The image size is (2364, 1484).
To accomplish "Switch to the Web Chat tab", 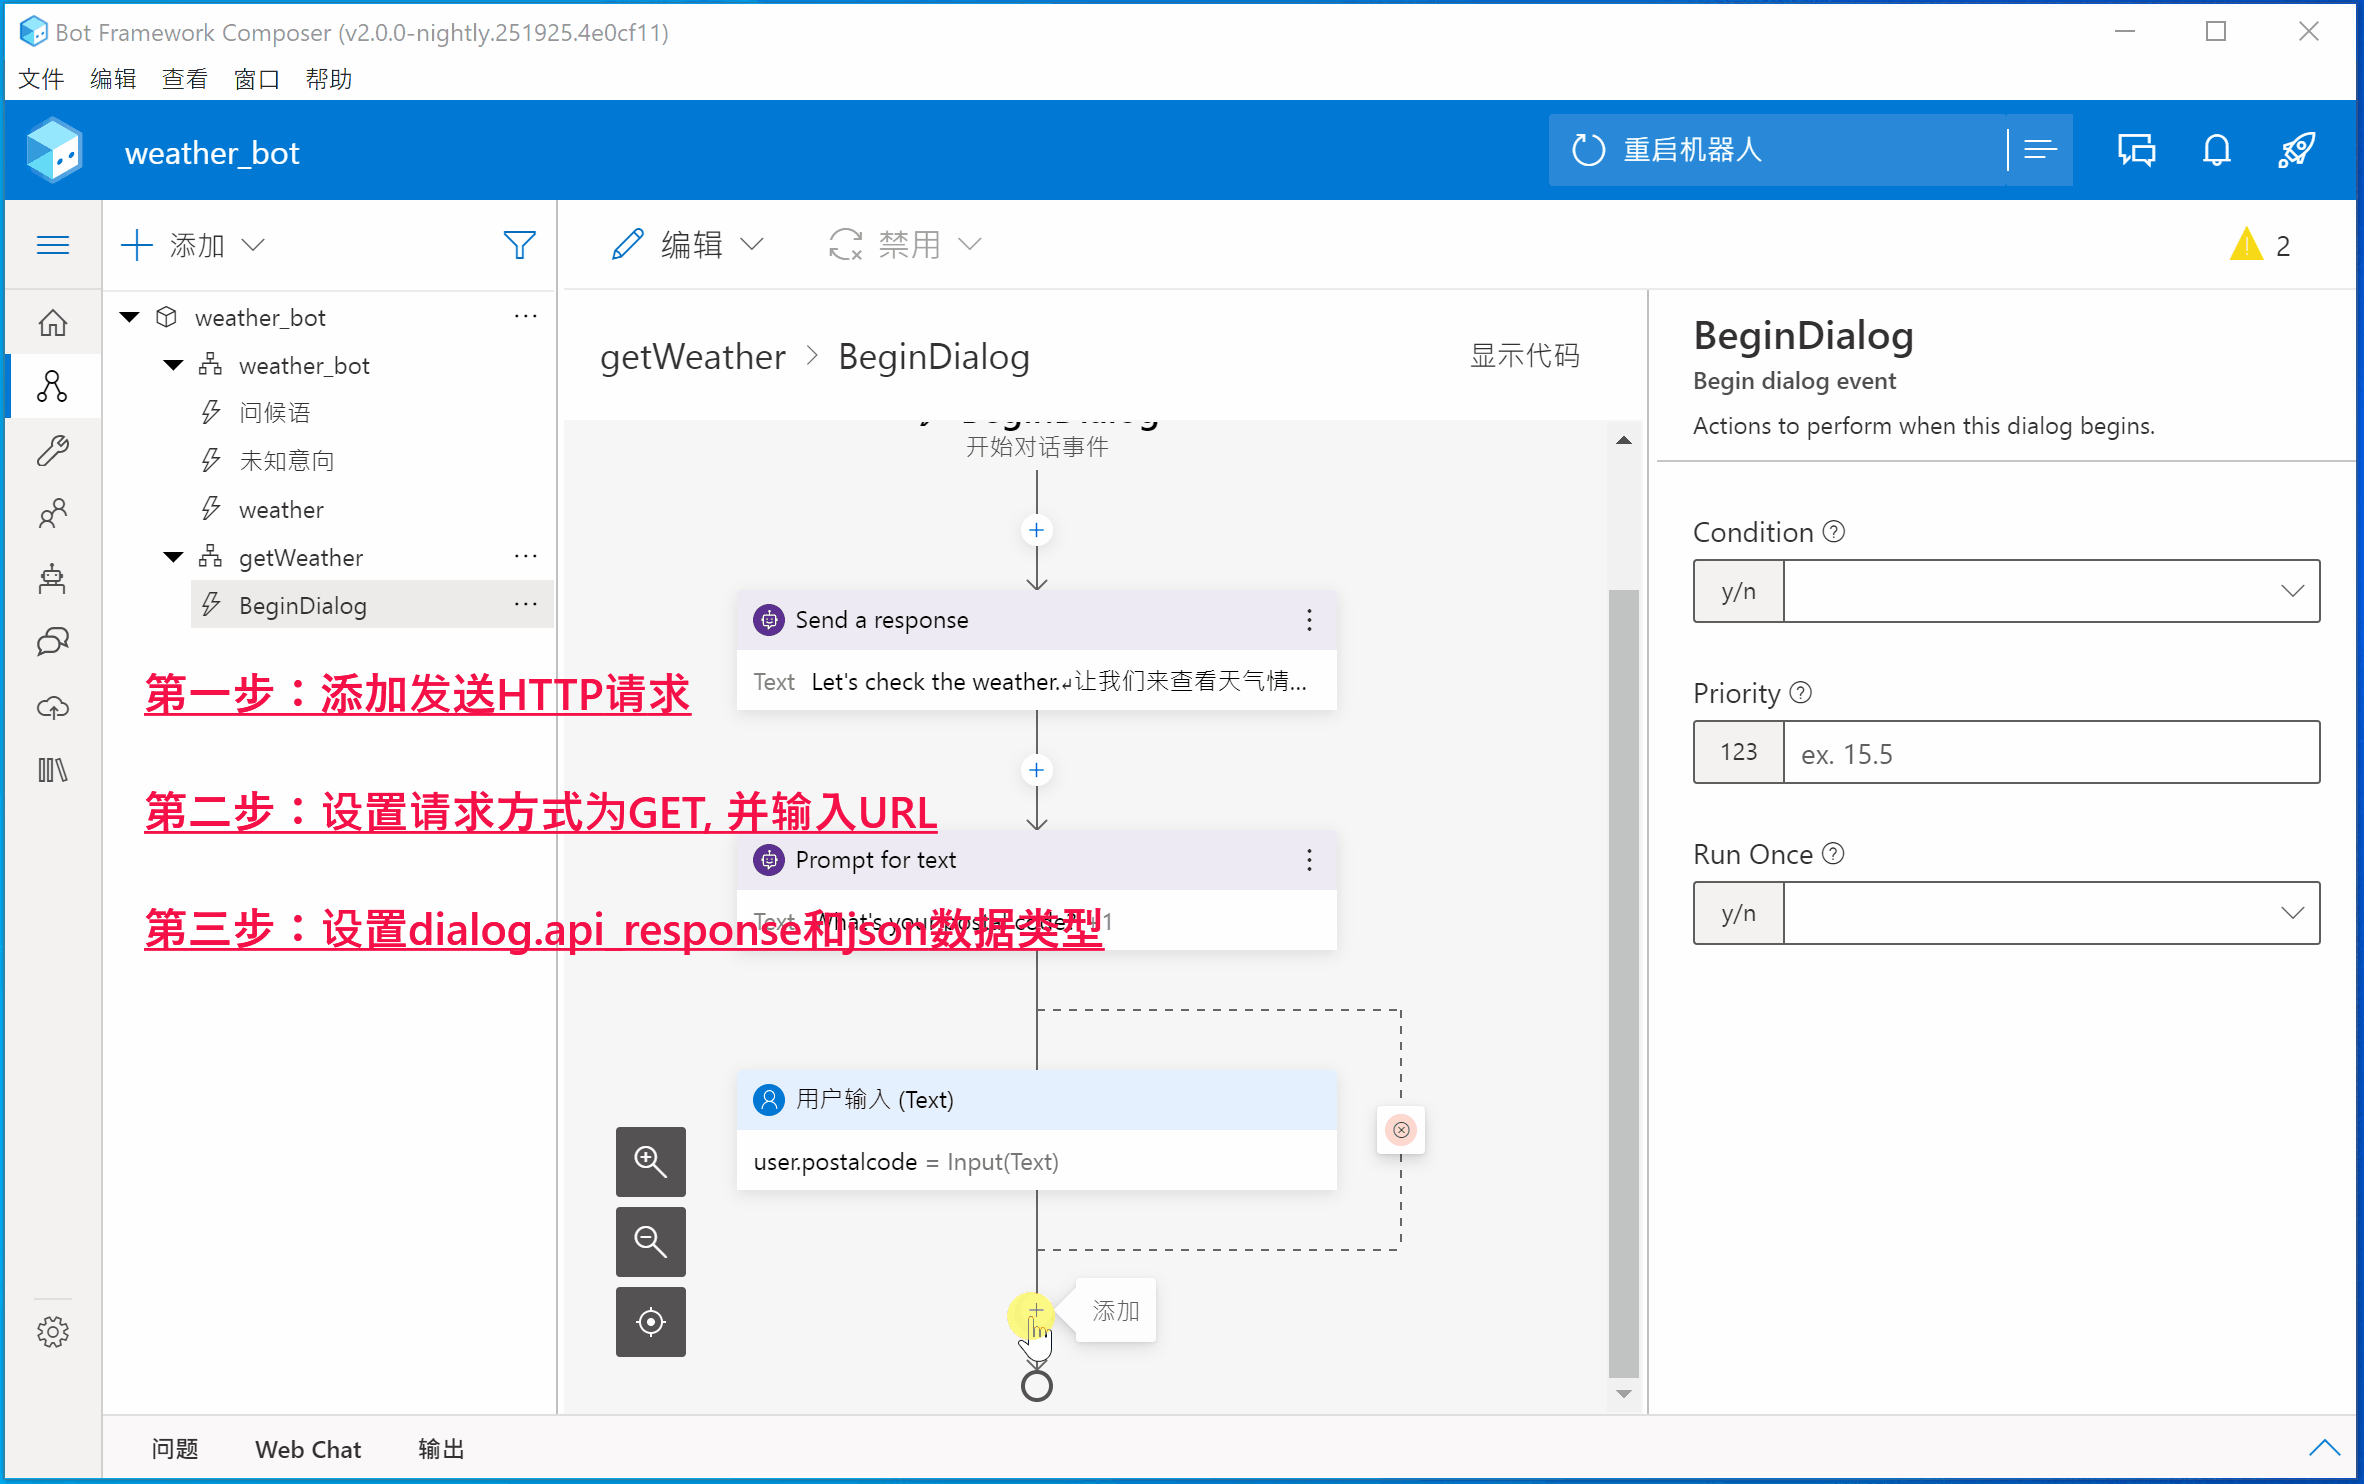I will pyautogui.click(x=307, y=1449).
